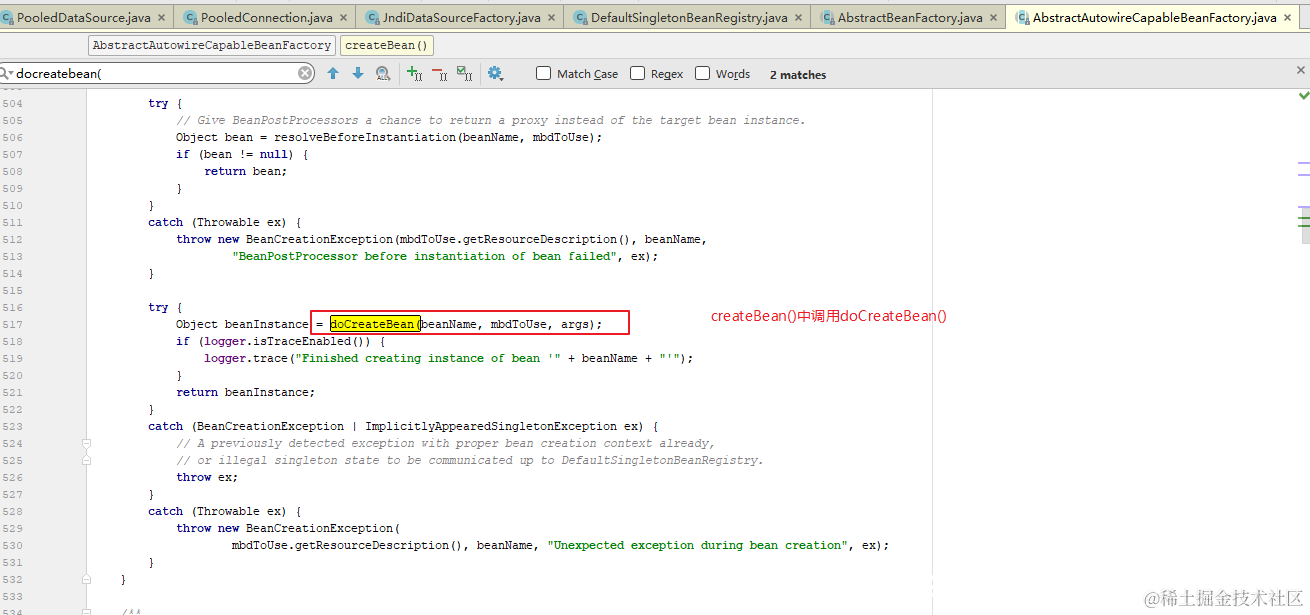This screenshot has height=615, width=1310.
Task: Switch to AbstractBeanFactory.java tab
Action: (909, 18)
